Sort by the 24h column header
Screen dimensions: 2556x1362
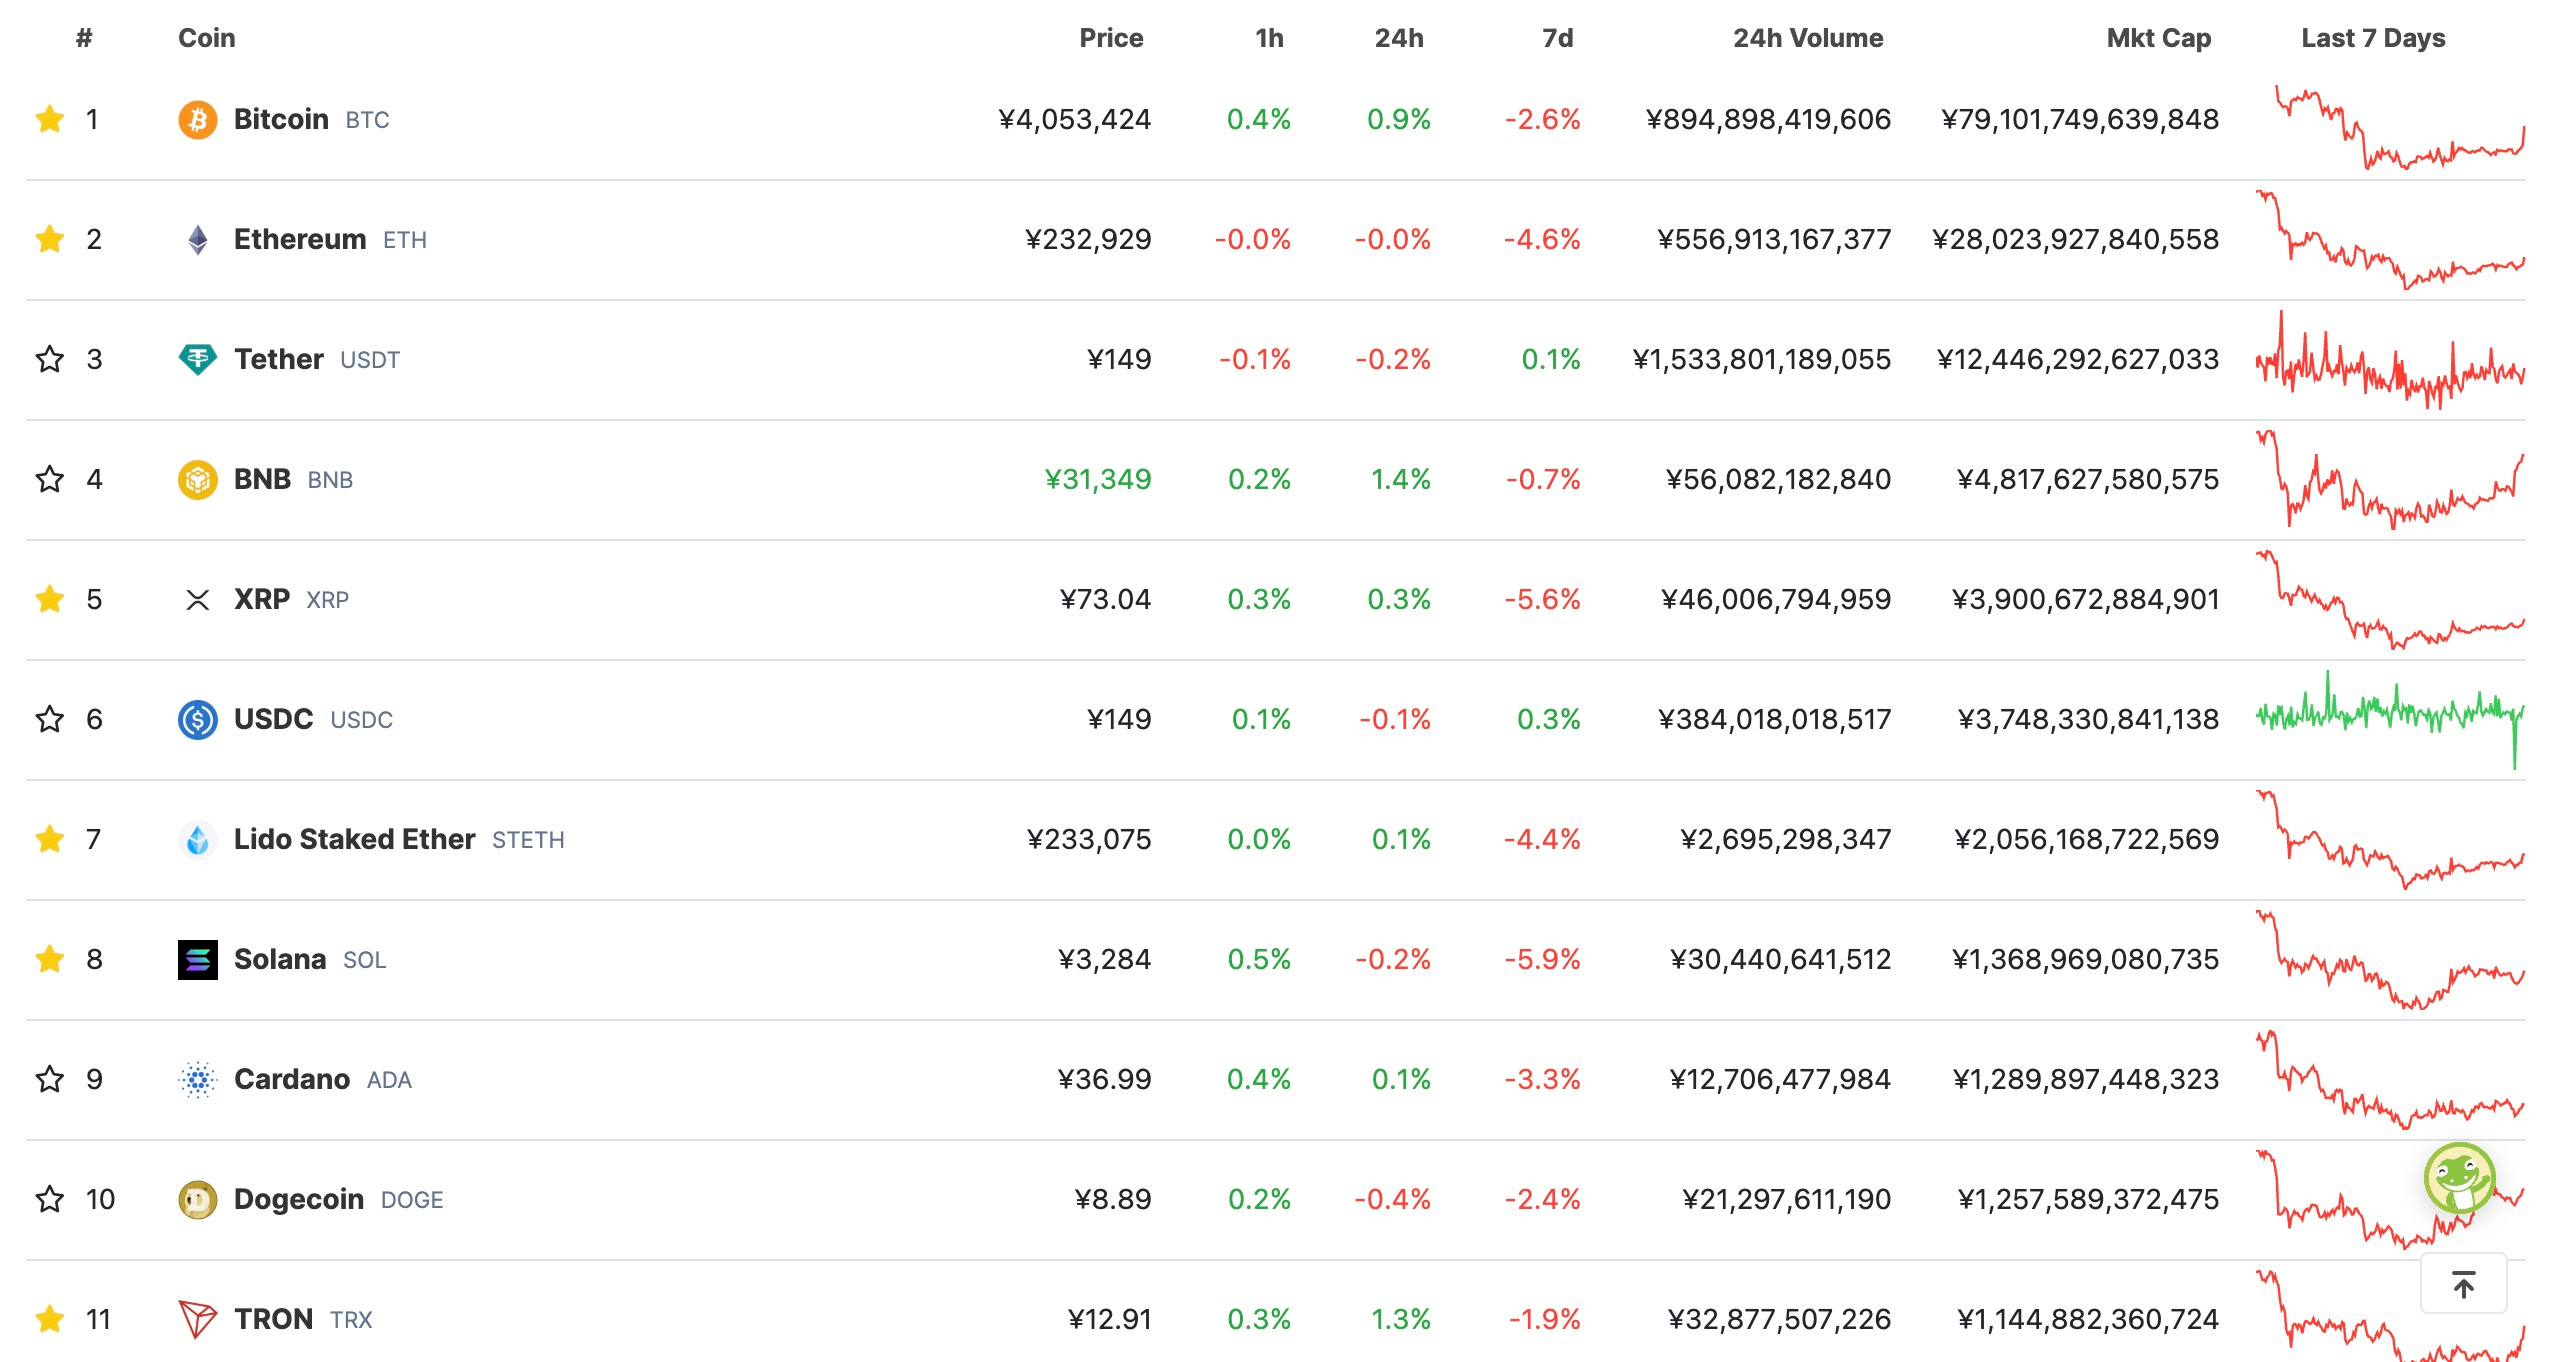point(1399,38)
